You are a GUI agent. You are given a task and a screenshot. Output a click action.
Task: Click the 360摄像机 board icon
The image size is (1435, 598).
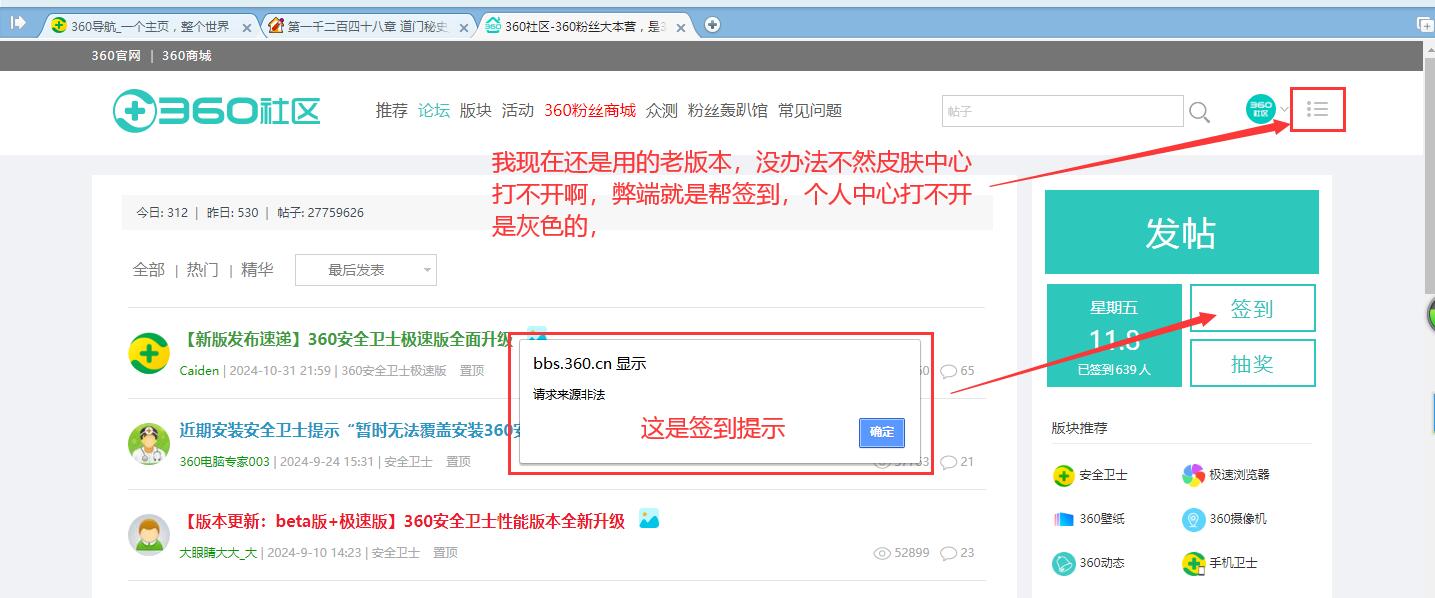(x=1193, y=519)
